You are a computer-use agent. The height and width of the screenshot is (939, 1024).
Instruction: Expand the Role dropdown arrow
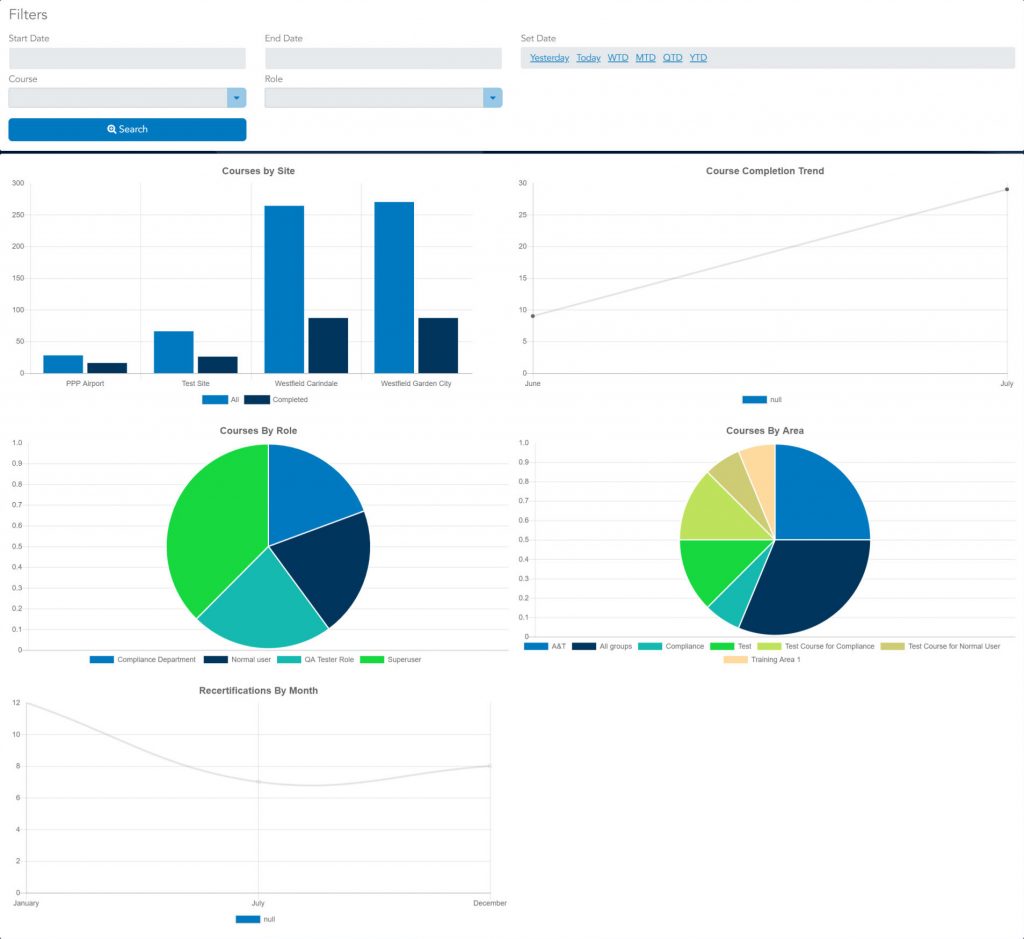click(492, 98)
